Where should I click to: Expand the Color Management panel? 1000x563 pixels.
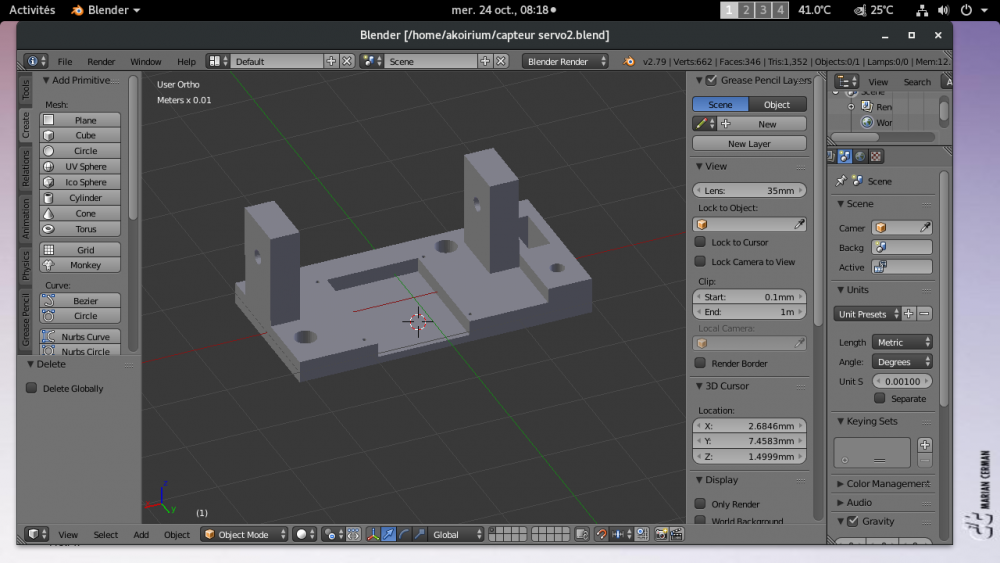tap(881, 484)
